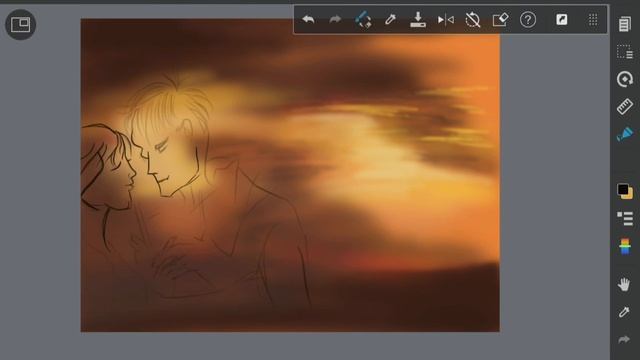Screen dimensions: 640x360
Task: Pick the eyedropper in top toolbar
Action: tap(390, 19)
